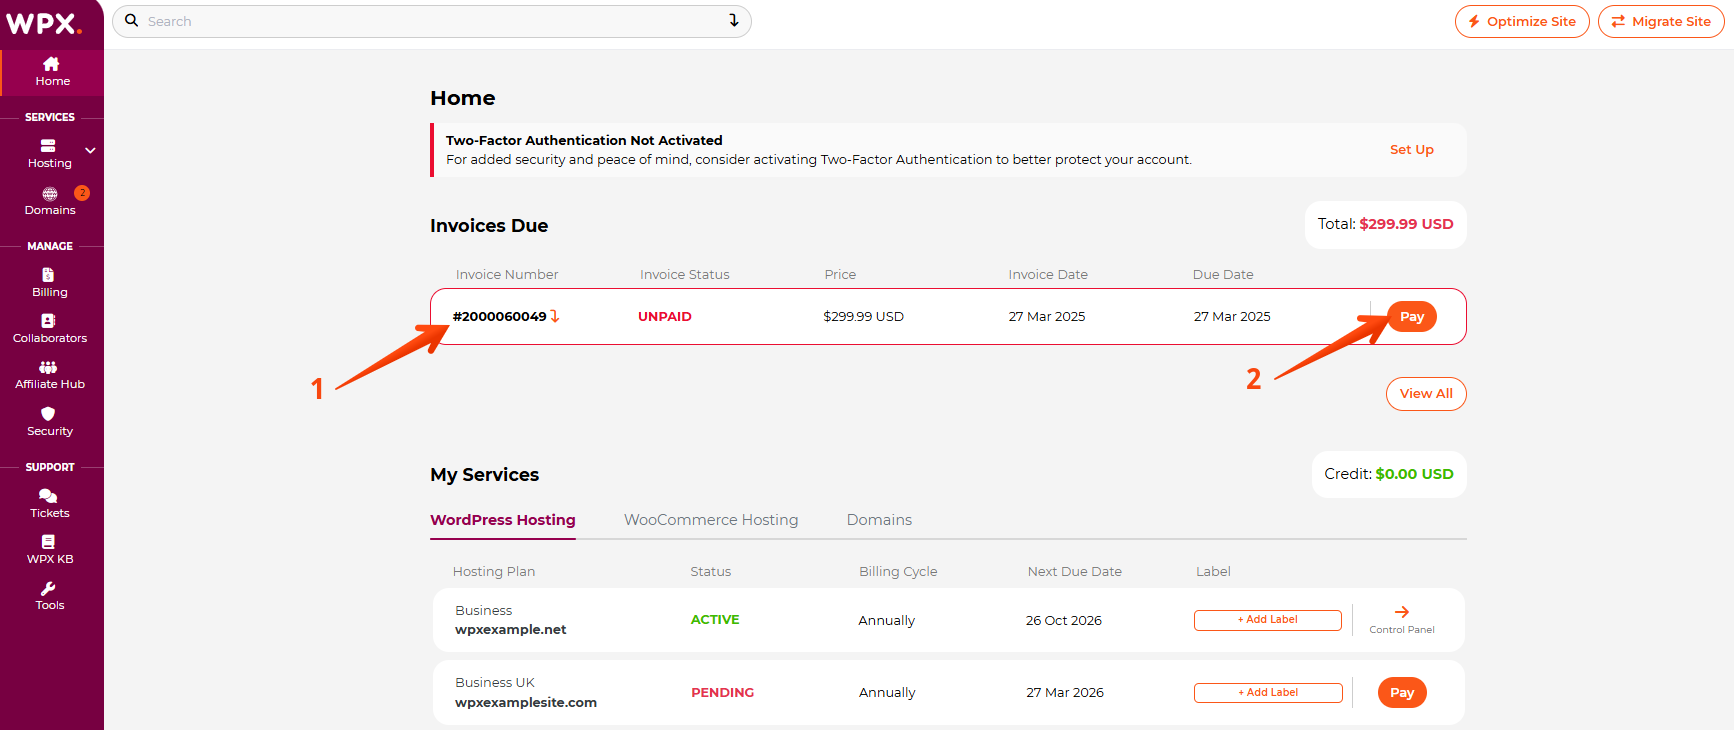Image resolution: width=1734 pixels, height=730 pixels.
Task: Open invoice #2000060049
Action: pos(499,317)
